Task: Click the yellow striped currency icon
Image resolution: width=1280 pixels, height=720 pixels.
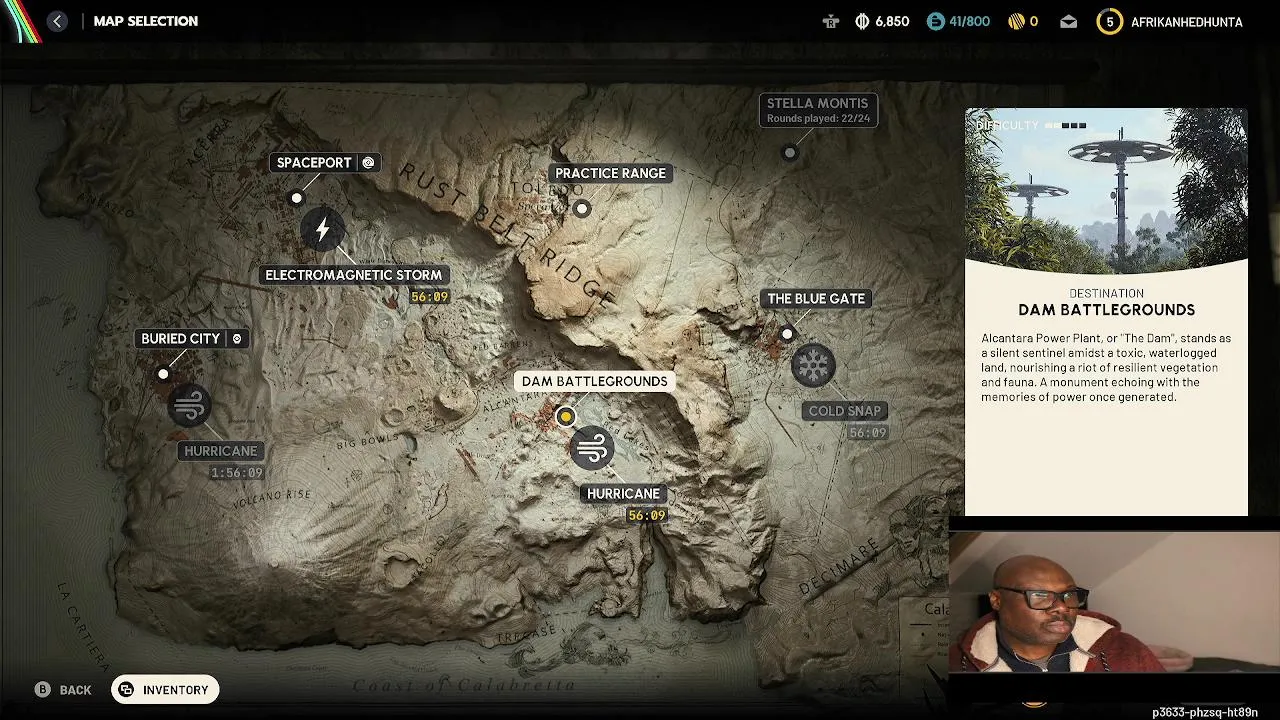Action: click(1016, 21)
